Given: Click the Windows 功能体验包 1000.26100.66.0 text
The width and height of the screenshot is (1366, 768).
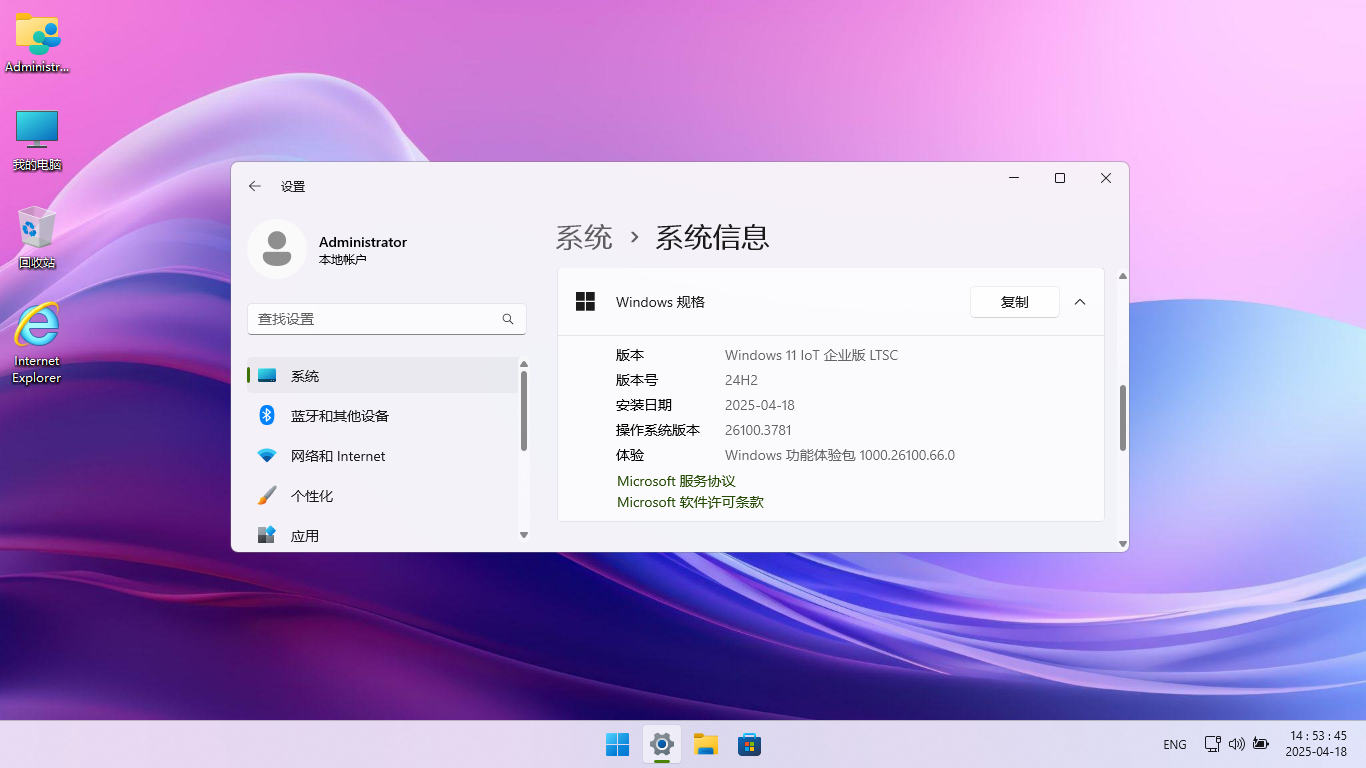Looking at the screenshot, I should click(x=840, y=455).
